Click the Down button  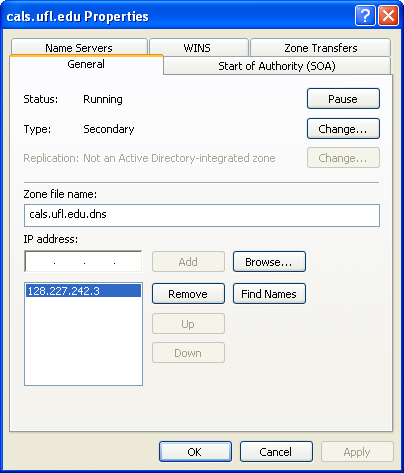point(188,353)
